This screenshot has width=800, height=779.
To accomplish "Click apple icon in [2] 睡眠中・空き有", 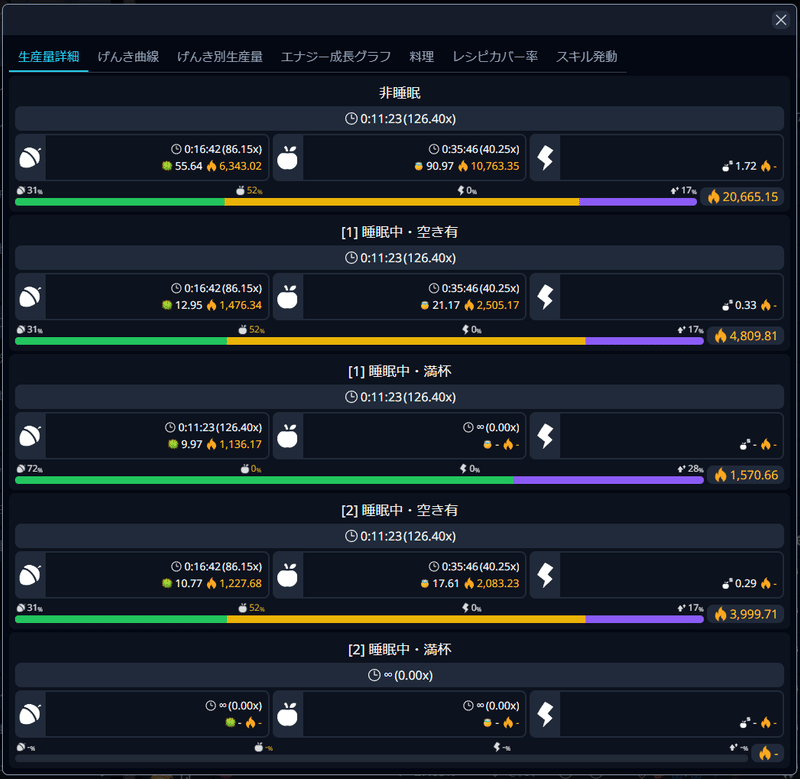I will (x=287, y=575).
